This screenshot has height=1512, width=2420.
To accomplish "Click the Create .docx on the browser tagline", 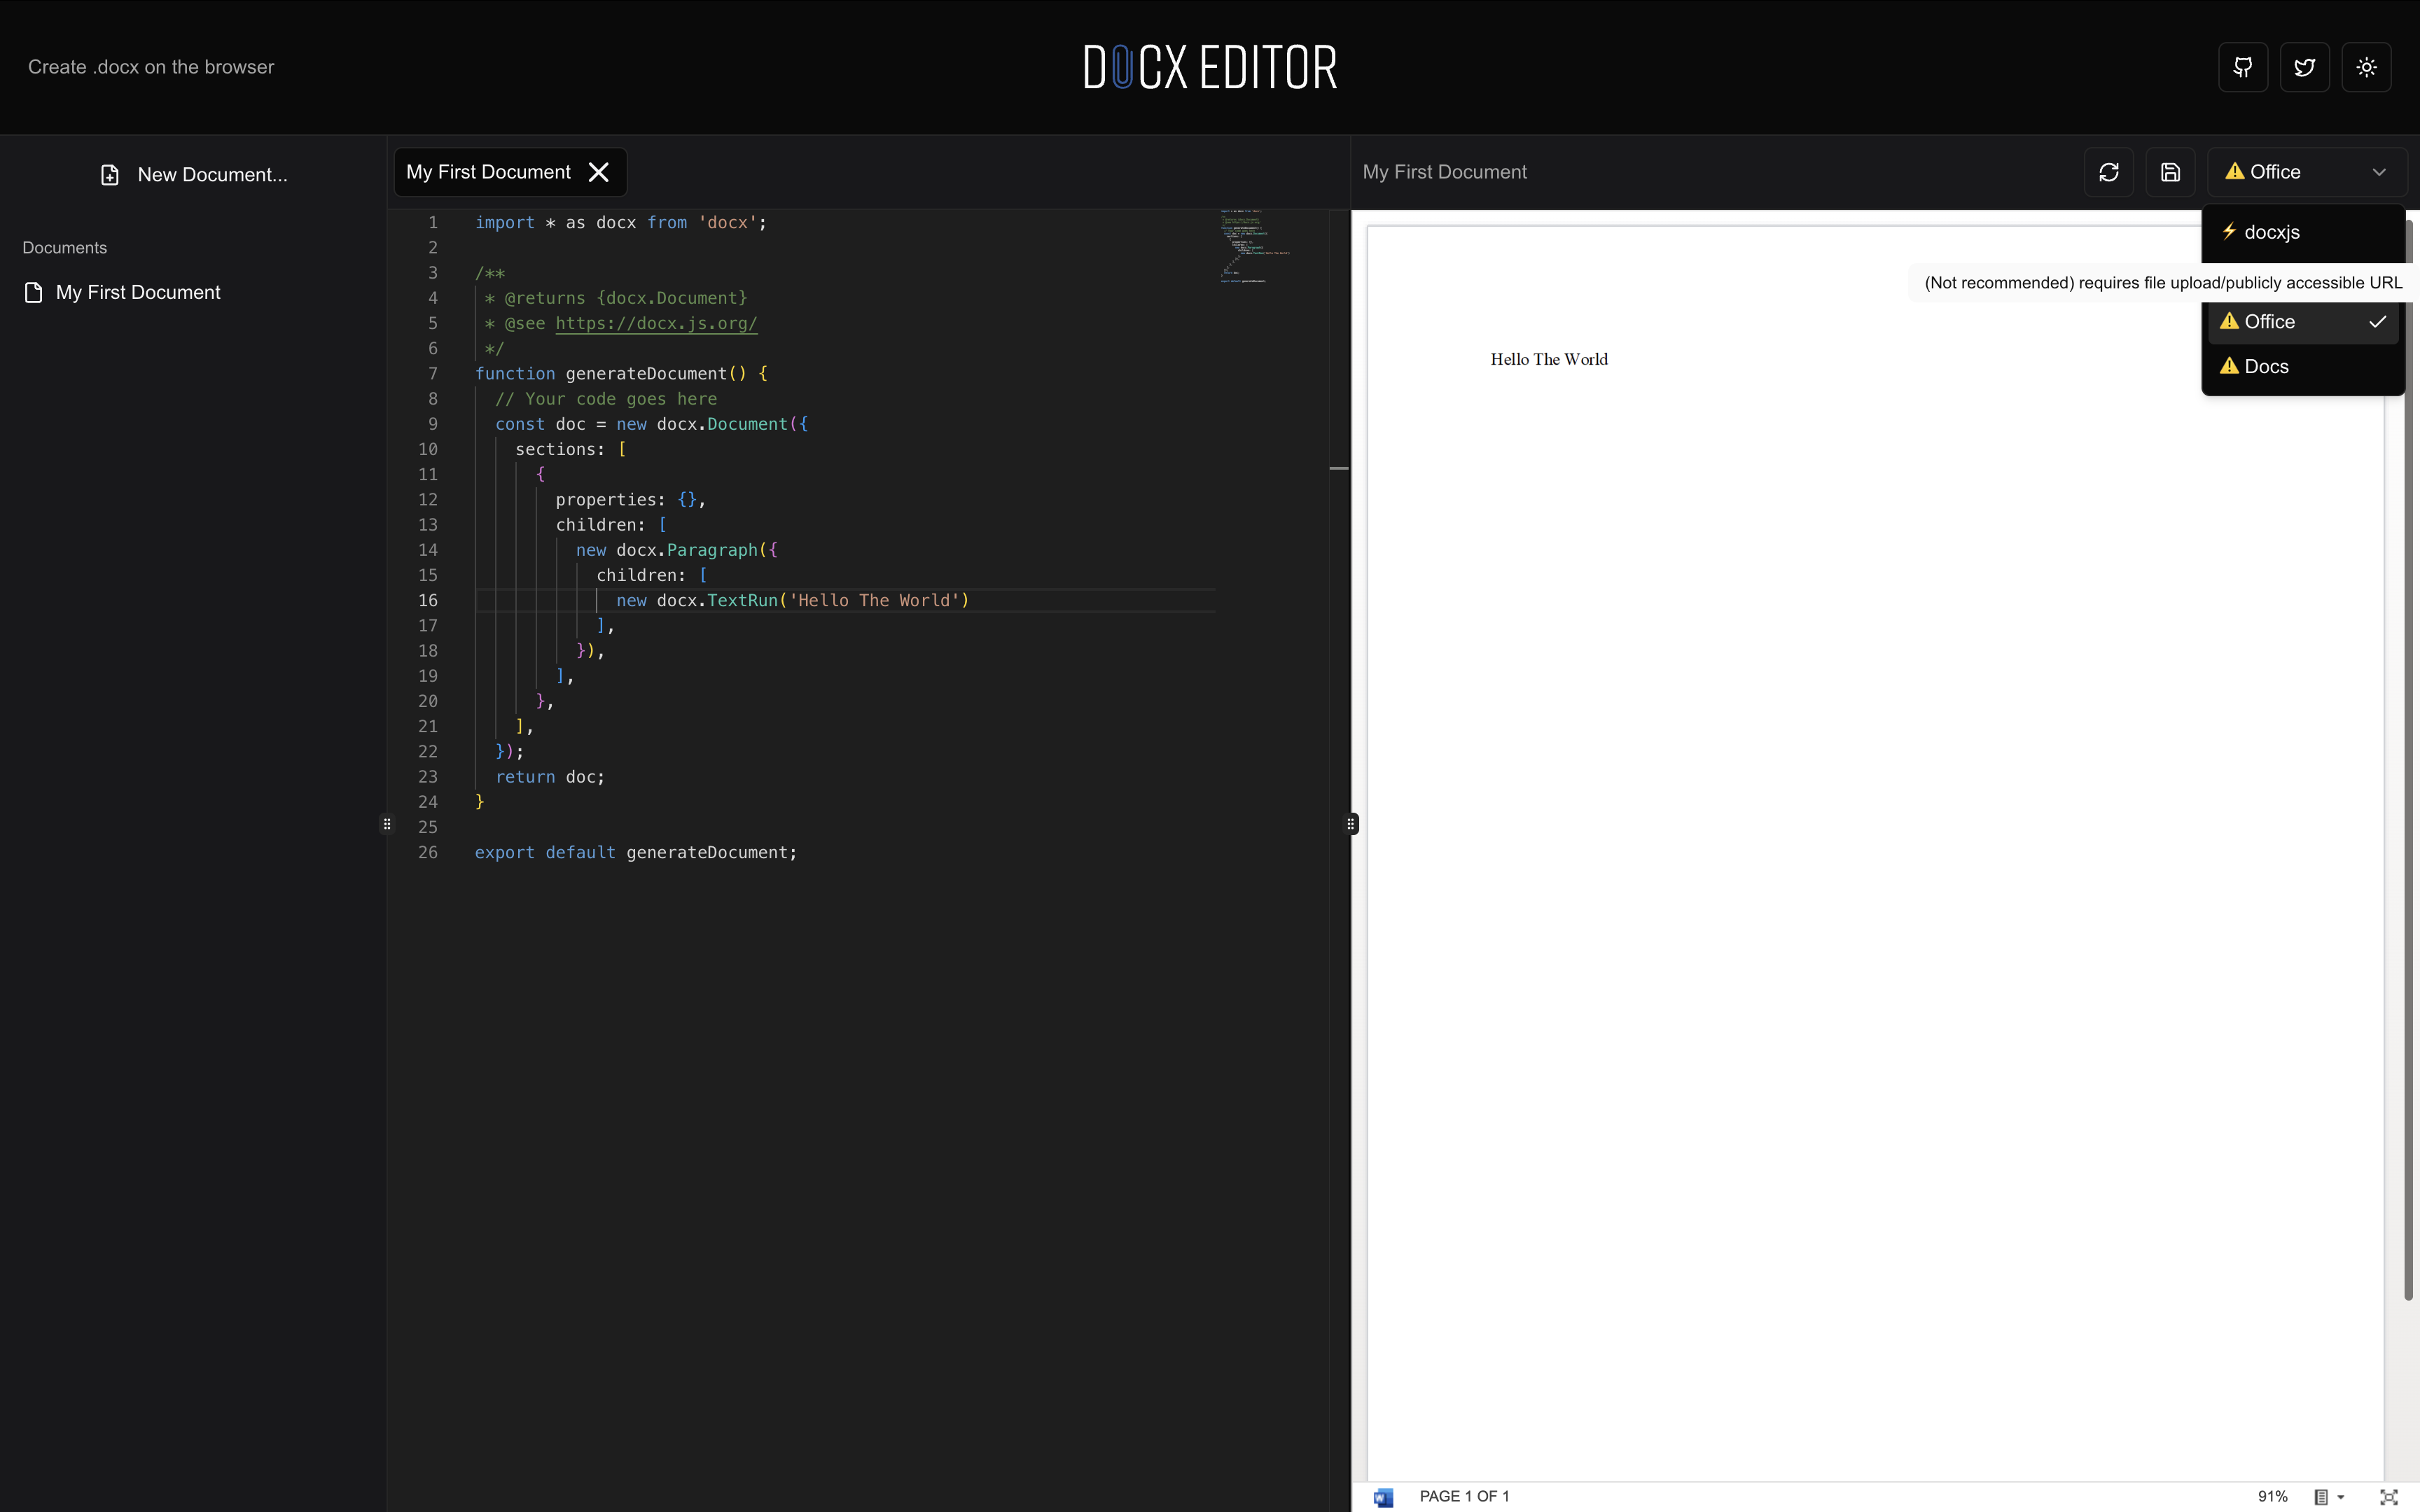I will point(151,67).
